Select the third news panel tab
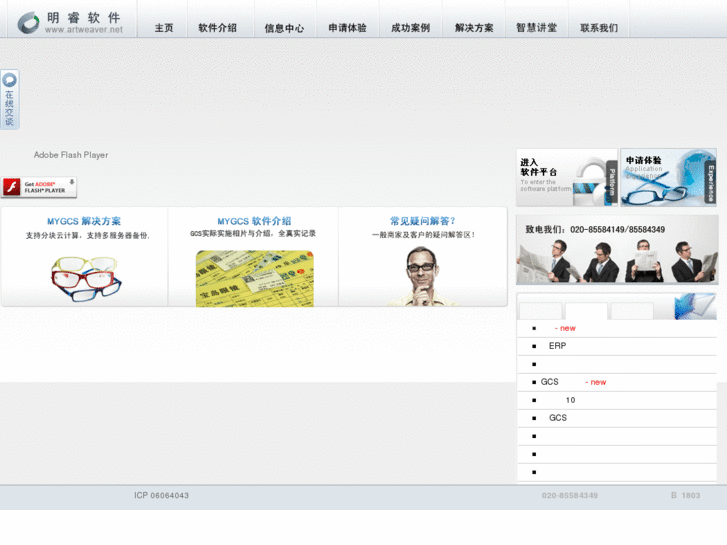The image size is (727, 545). pyautogui.click(x=632, y=311)
